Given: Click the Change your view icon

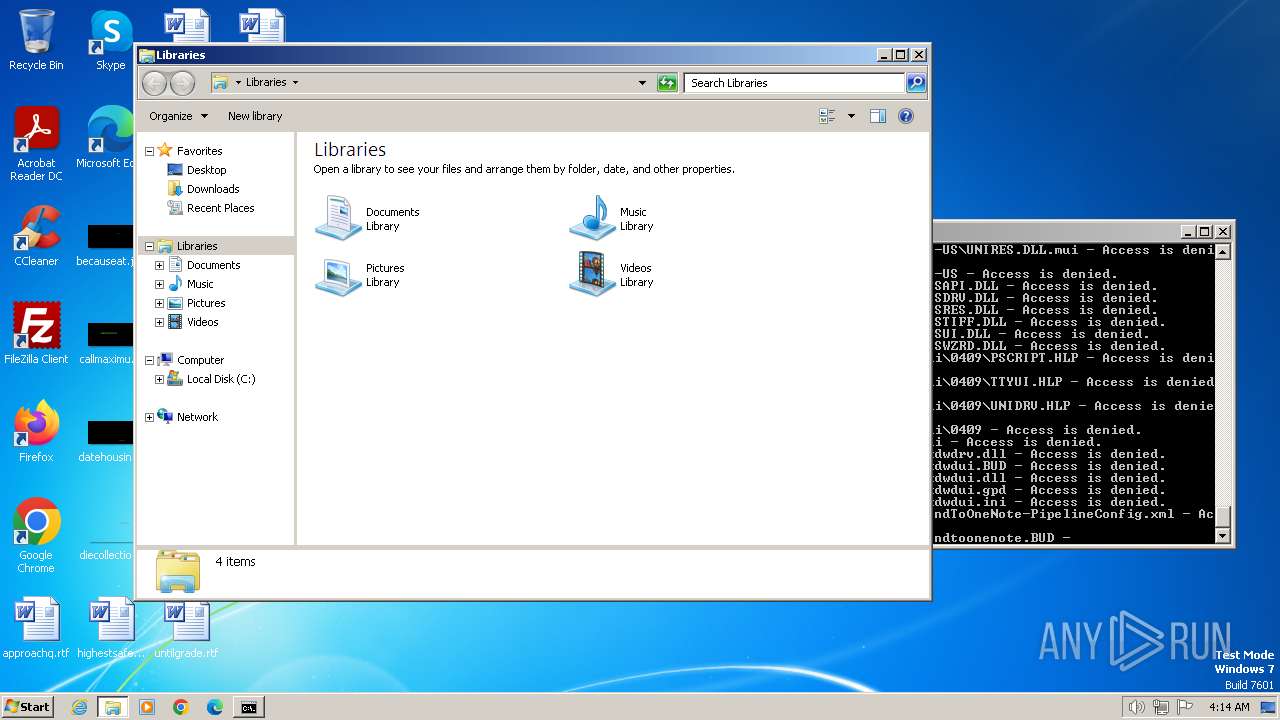Looking at the screenshot, I should 828,116.
